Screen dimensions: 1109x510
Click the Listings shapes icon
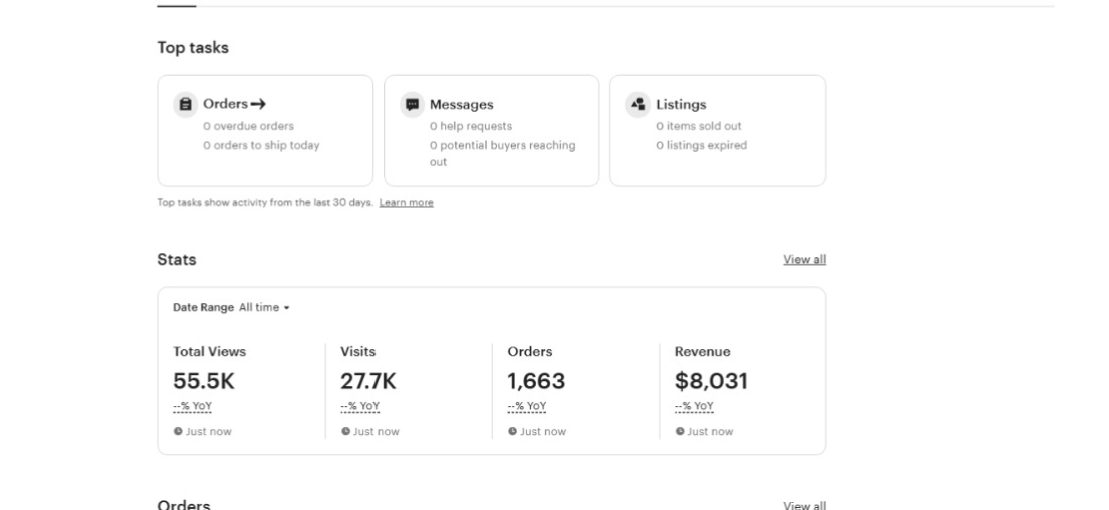pos(638,104)
